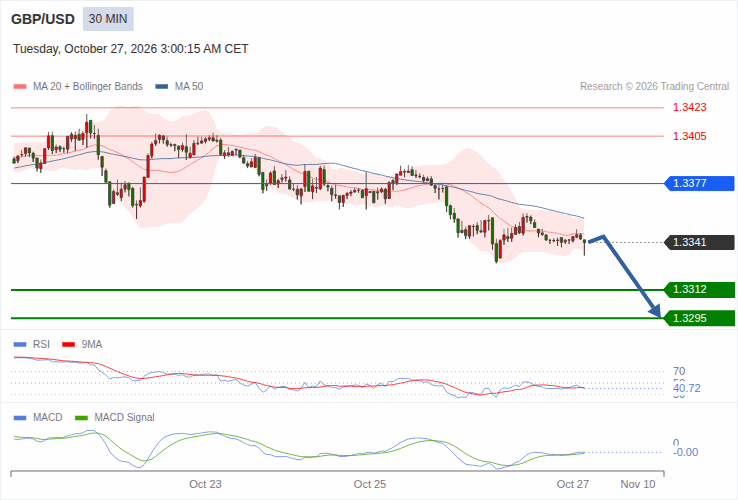Click the MA 20 + Bollinger Bands legend label

pos(88,87)
